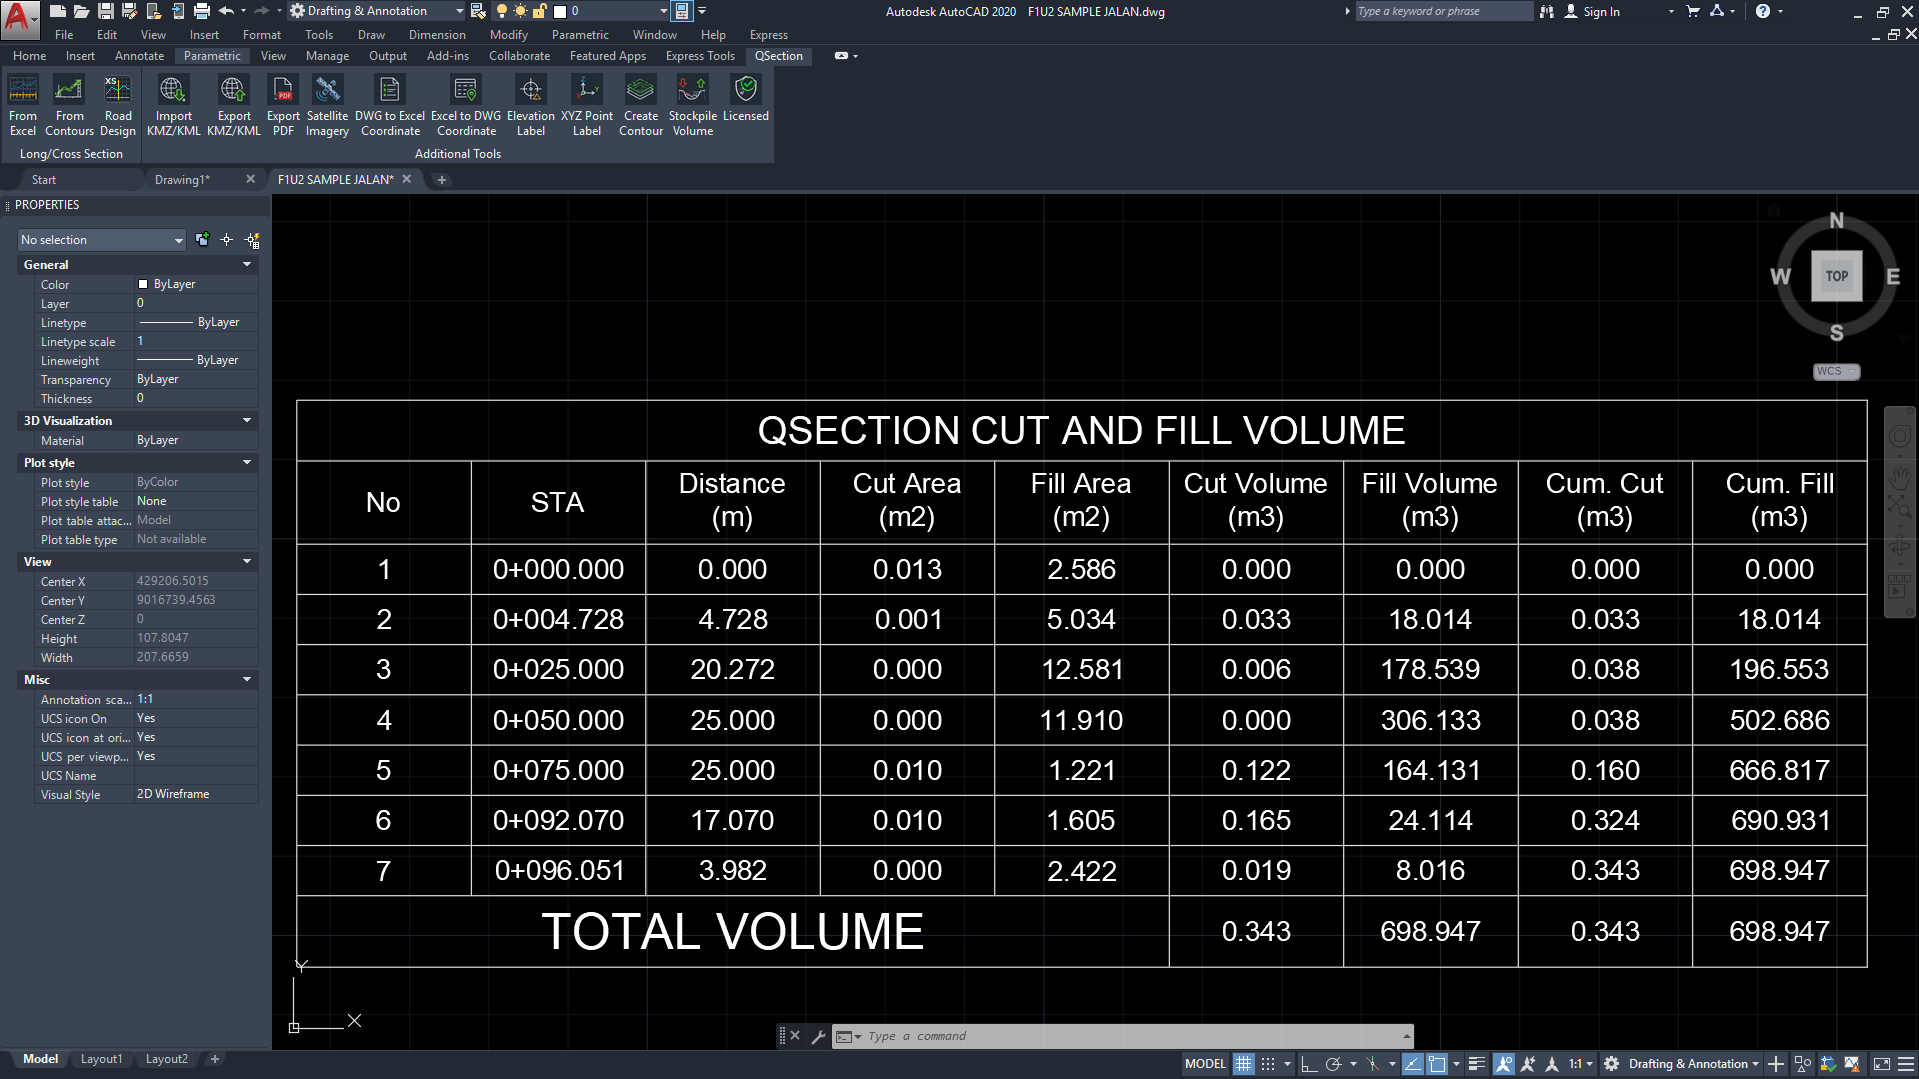Collapse the 3D Visualization section
Screen dimensions: 1919x1079
point(247,421)
